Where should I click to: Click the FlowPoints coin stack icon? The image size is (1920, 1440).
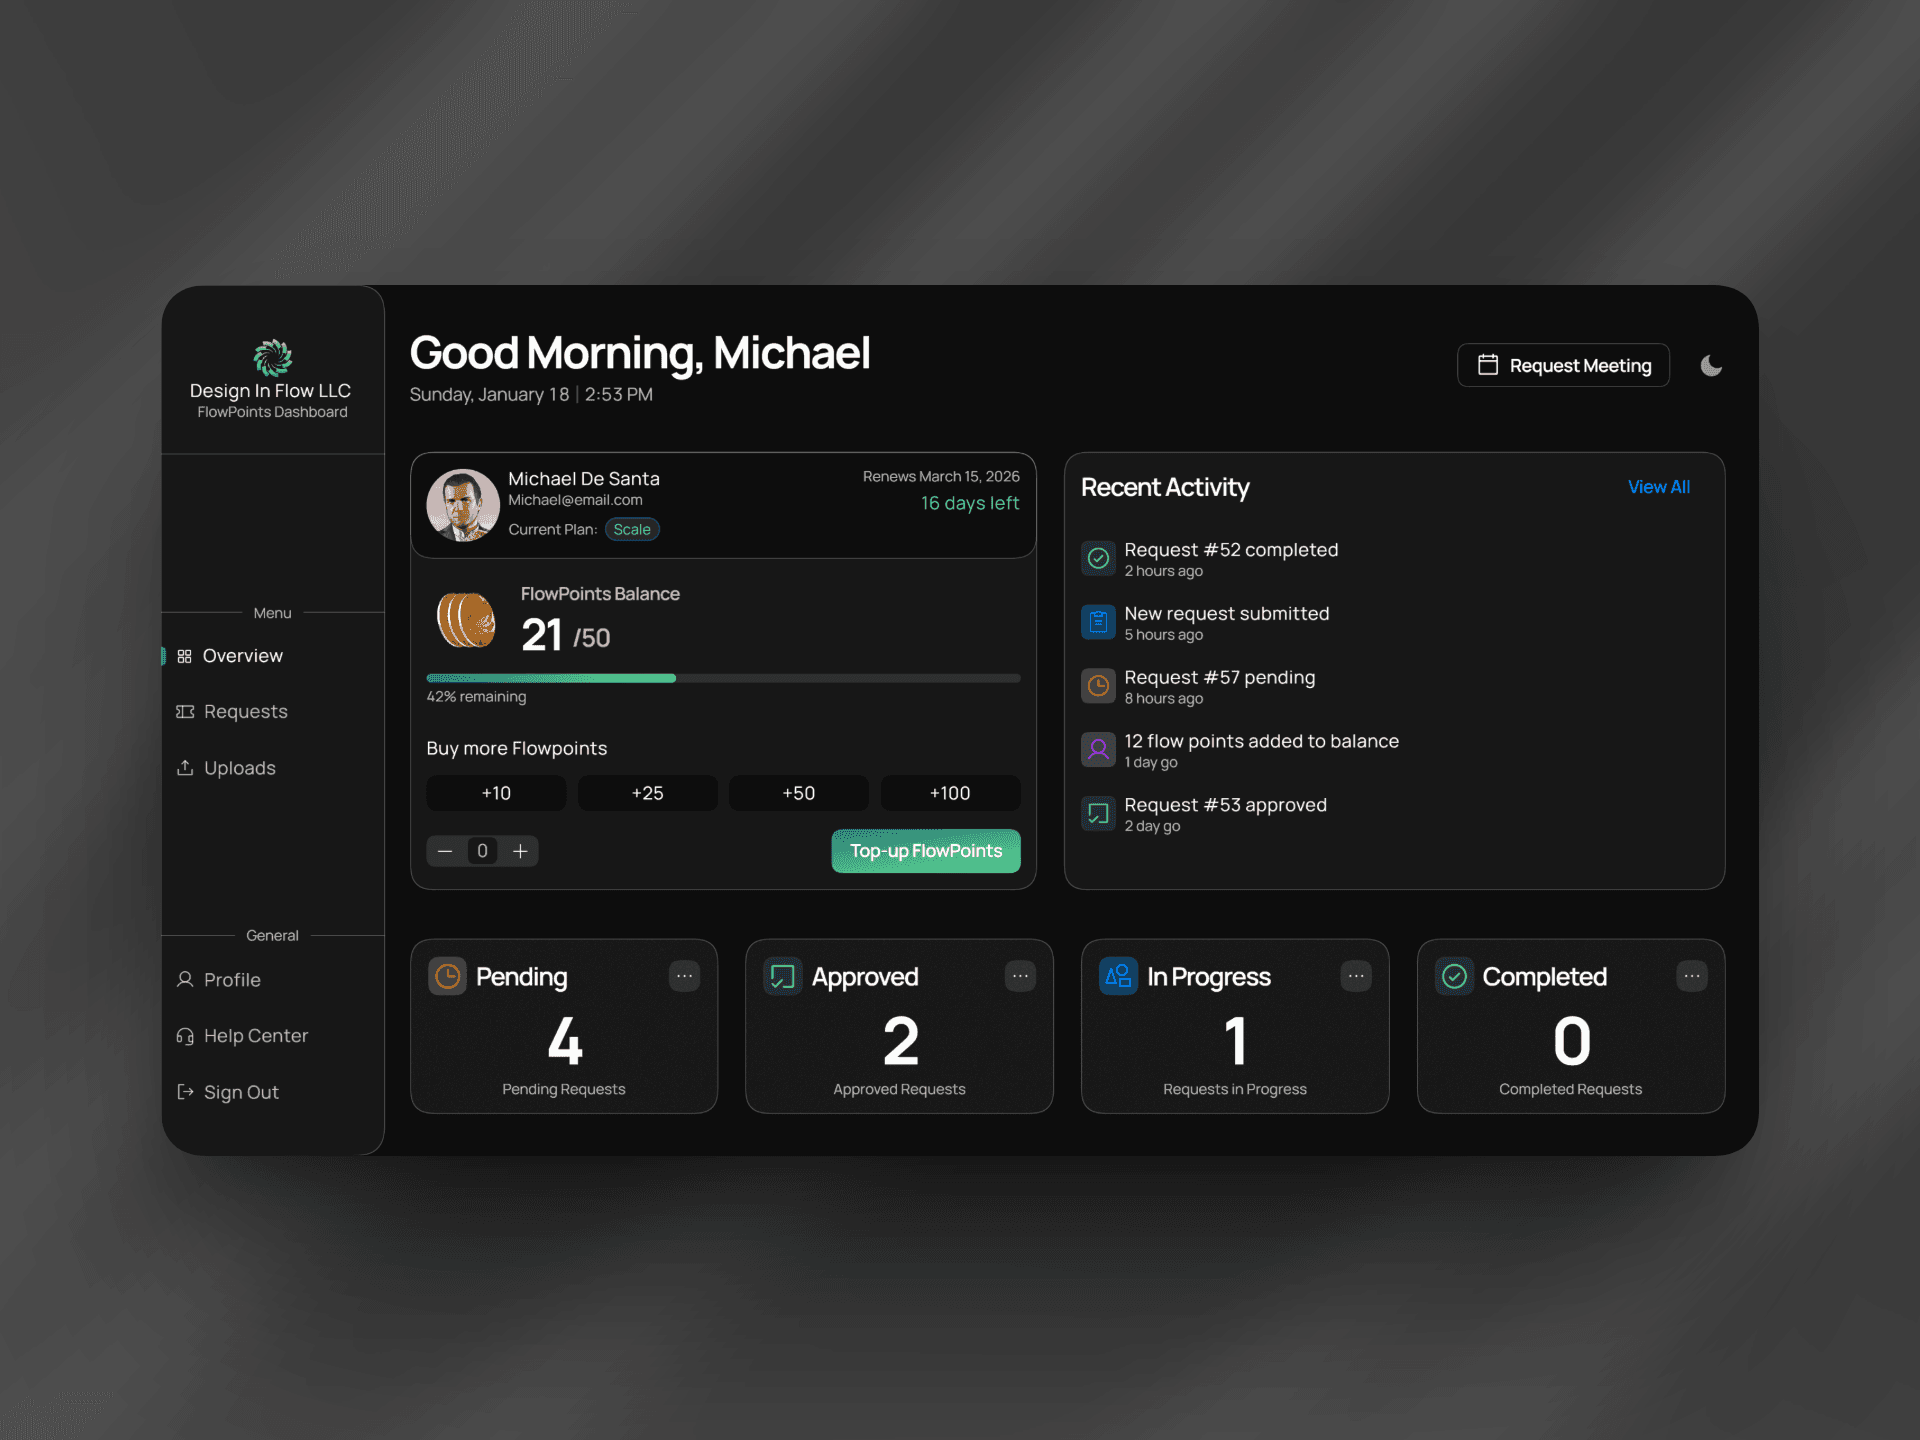[466, 620]
